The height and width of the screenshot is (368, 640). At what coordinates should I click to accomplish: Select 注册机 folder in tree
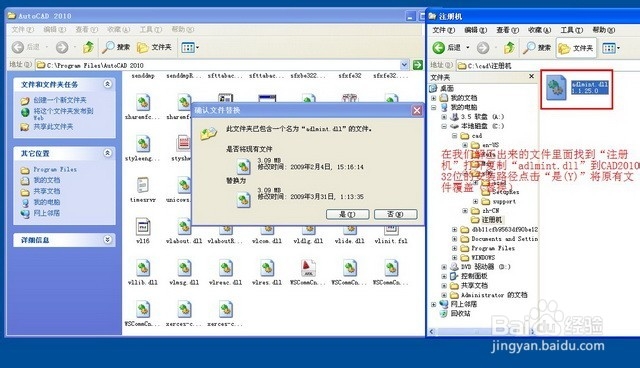pyautogui.click(x=492, y=220)
